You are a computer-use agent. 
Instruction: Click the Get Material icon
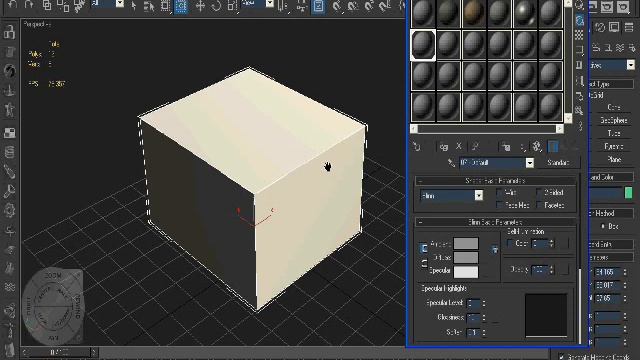point(416,147)
